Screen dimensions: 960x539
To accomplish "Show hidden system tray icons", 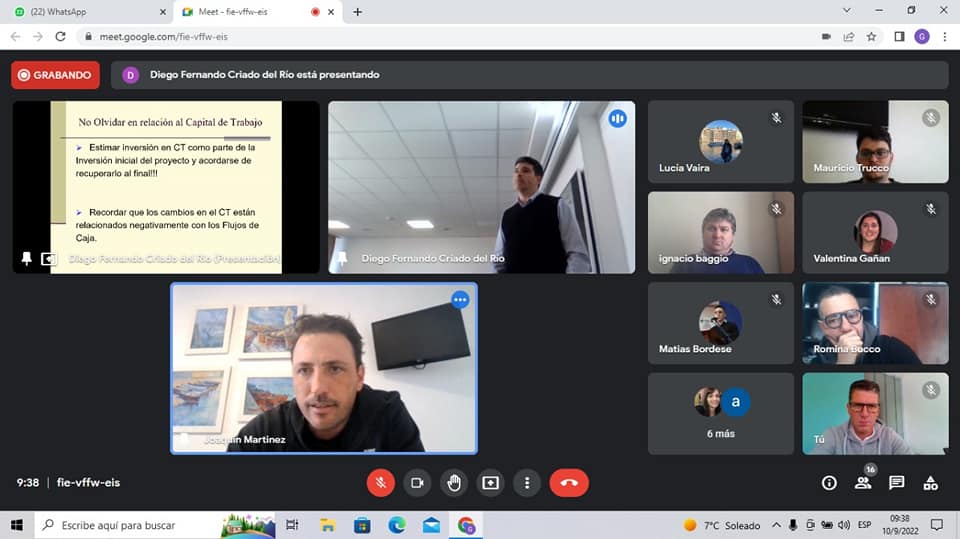I will (x=776, y=525).
